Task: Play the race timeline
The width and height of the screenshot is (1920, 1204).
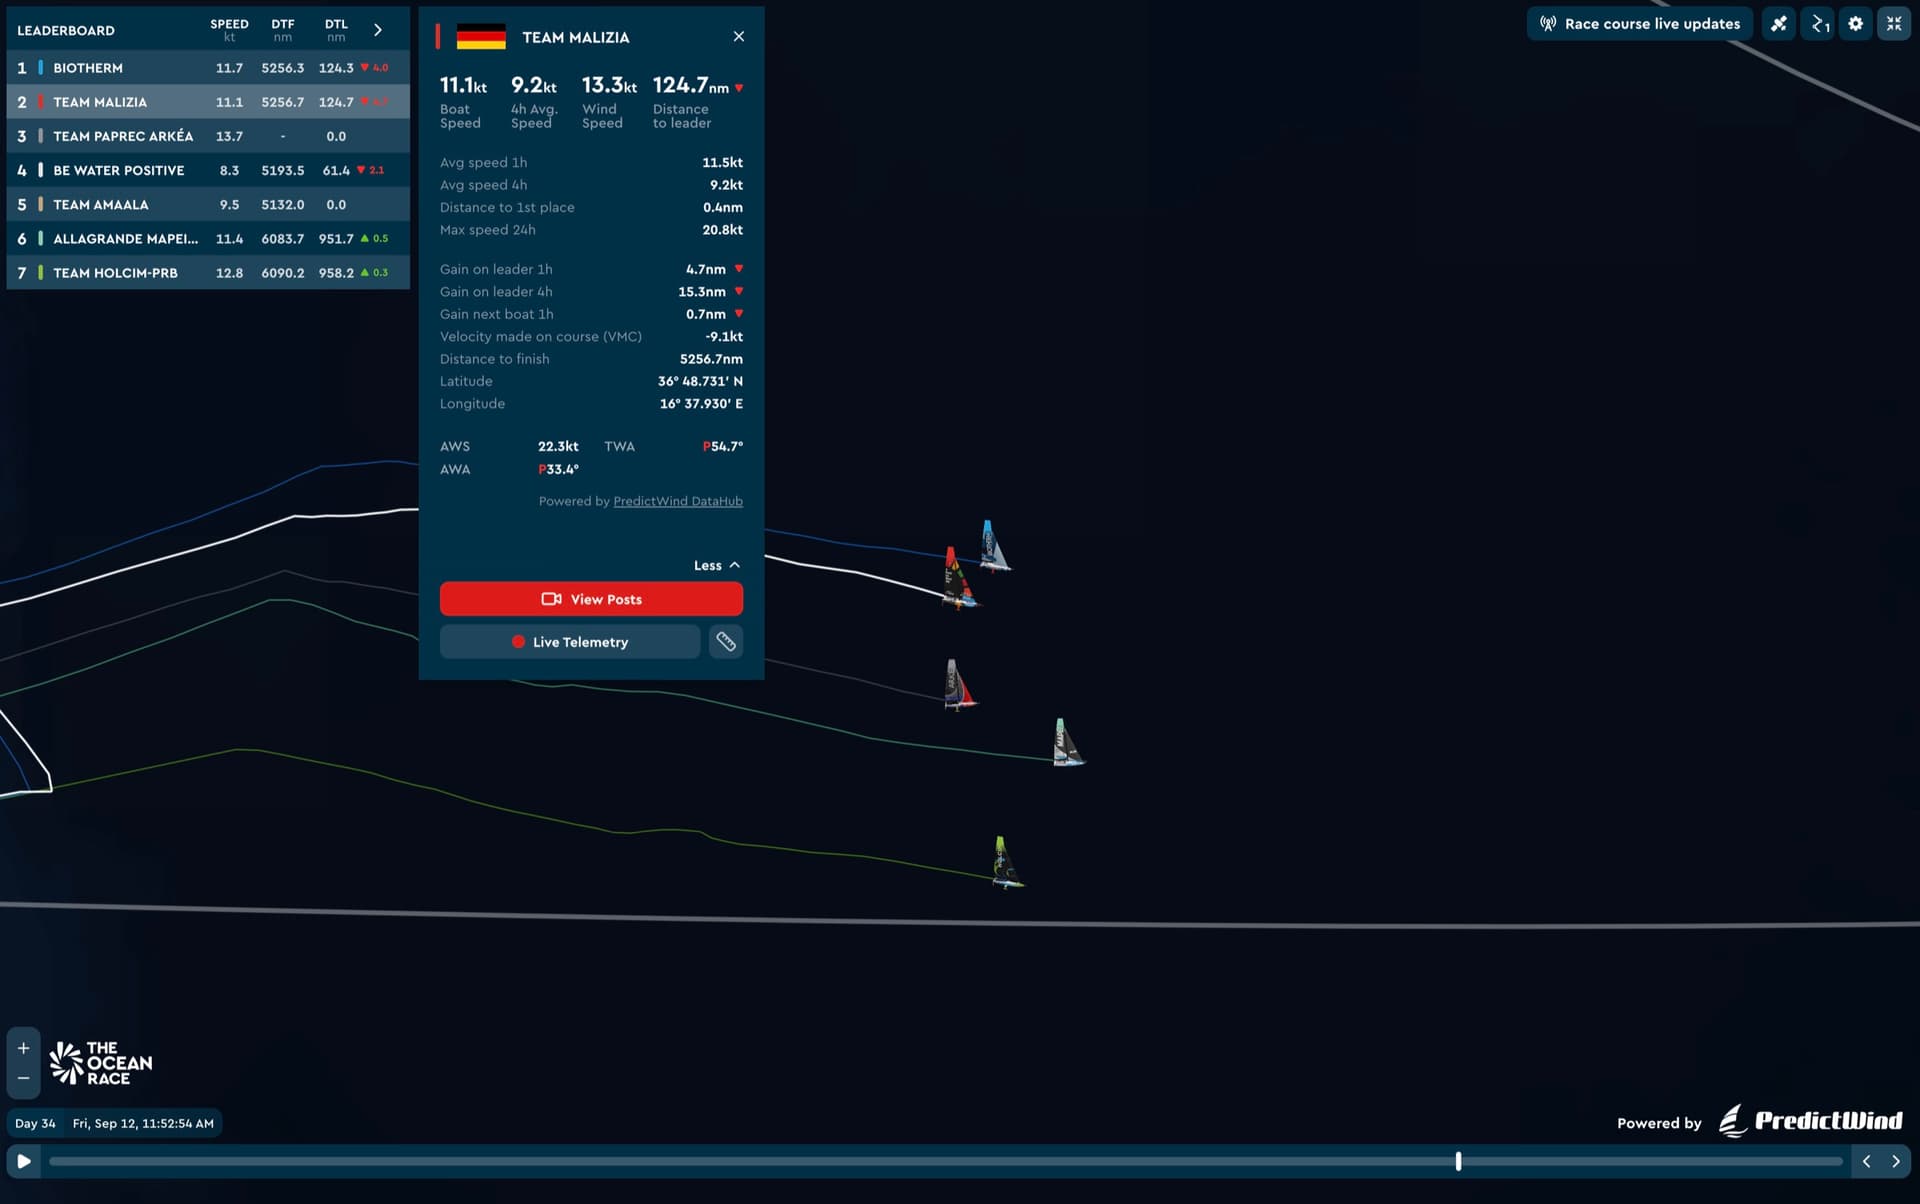Action: 24,1161
